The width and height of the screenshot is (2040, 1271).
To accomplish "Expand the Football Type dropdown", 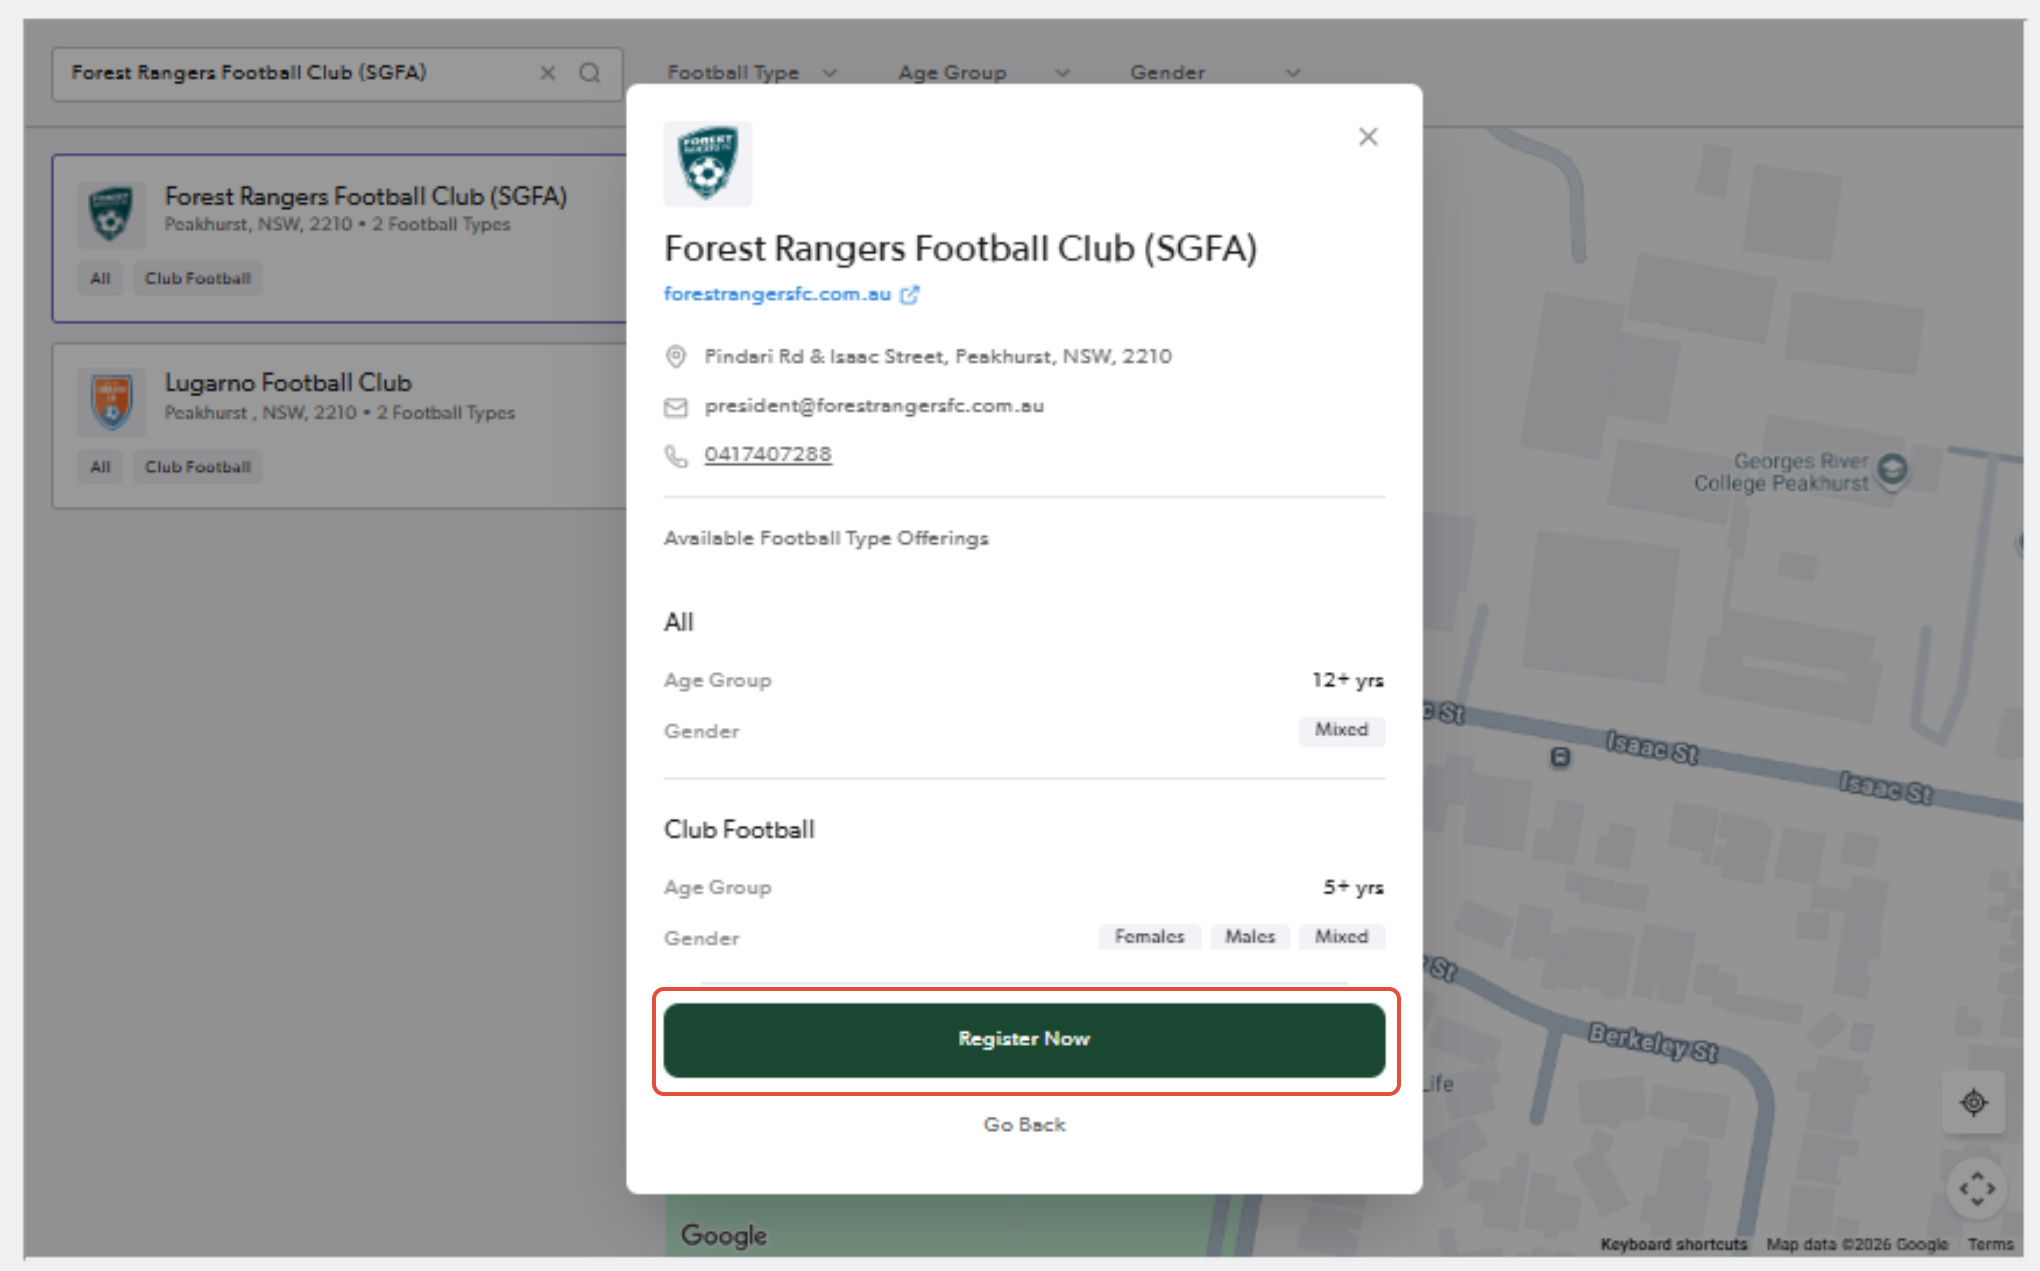I will pos(752,73).
